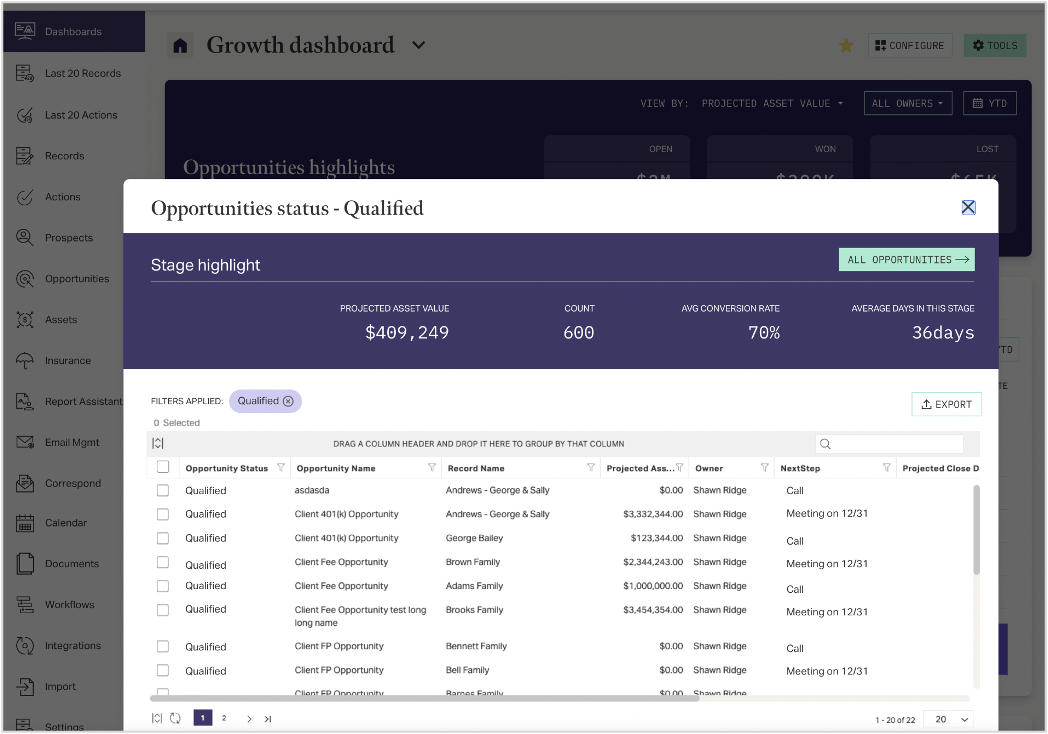Screen dimensions: 1048x734
Task: Favorite the Growth dashboard via the star icon
Action: click(846, 45)
